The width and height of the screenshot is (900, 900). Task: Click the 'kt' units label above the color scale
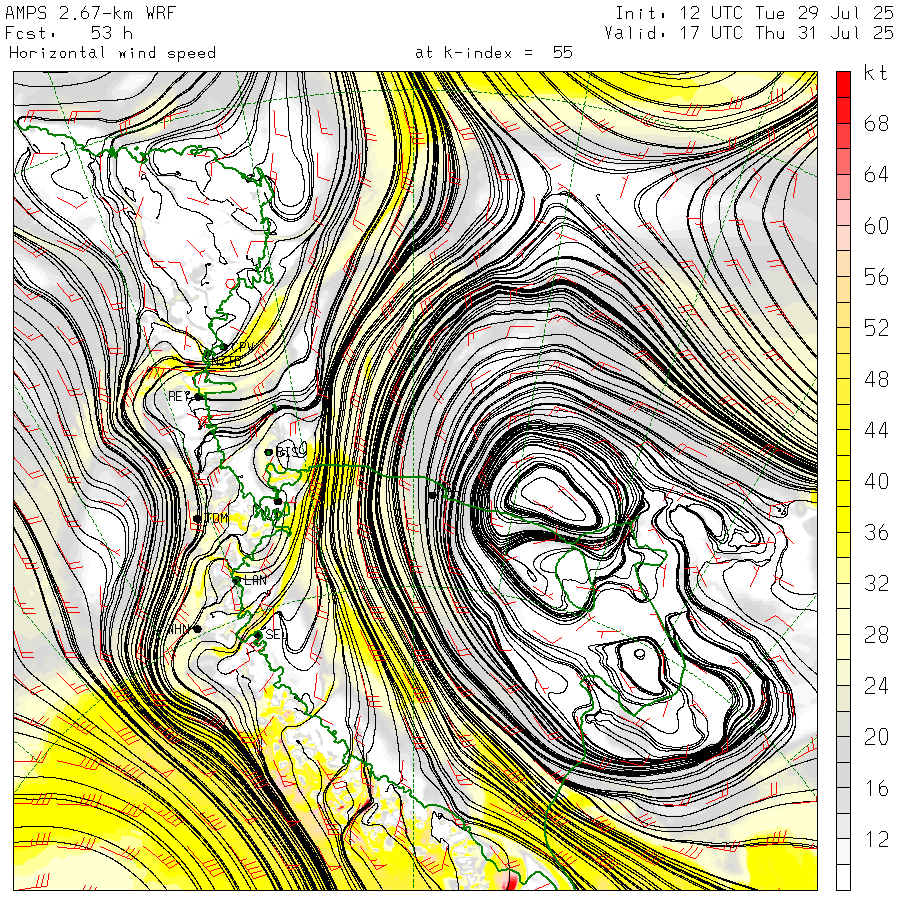click(875, 73)
